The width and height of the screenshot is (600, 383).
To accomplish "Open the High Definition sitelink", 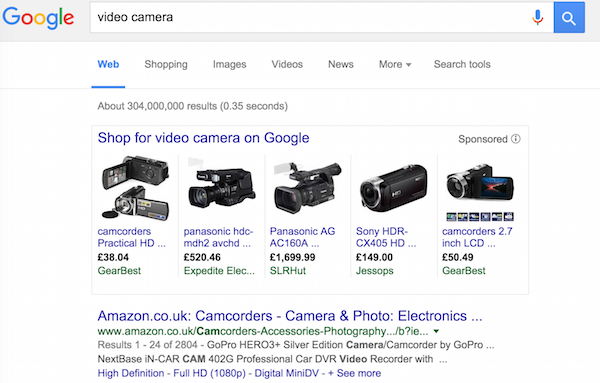I will (x=131, y=373).
